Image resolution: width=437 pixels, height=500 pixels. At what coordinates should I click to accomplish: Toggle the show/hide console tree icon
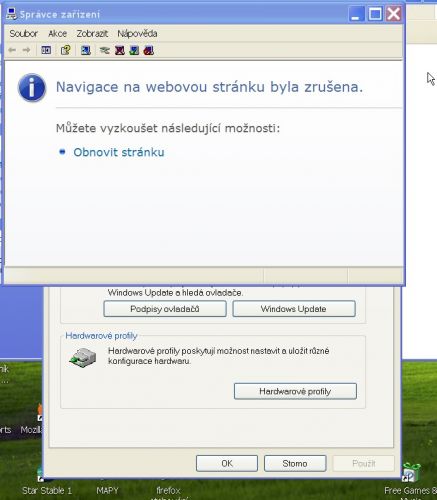tap(46, 50)
